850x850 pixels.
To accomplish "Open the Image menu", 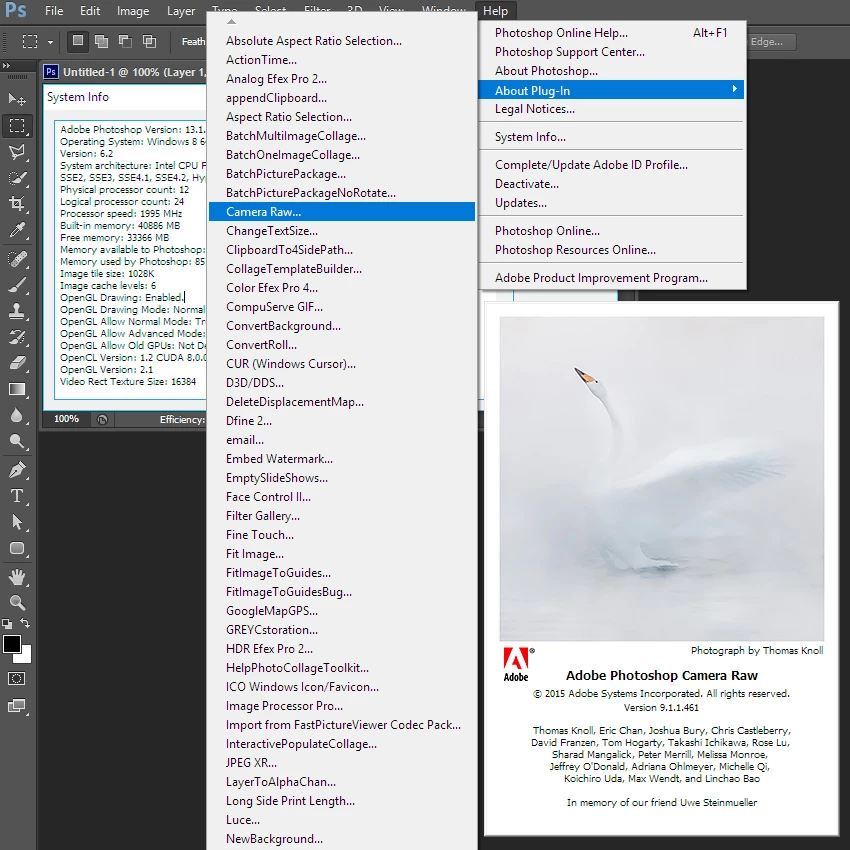I will click(133, 11).
